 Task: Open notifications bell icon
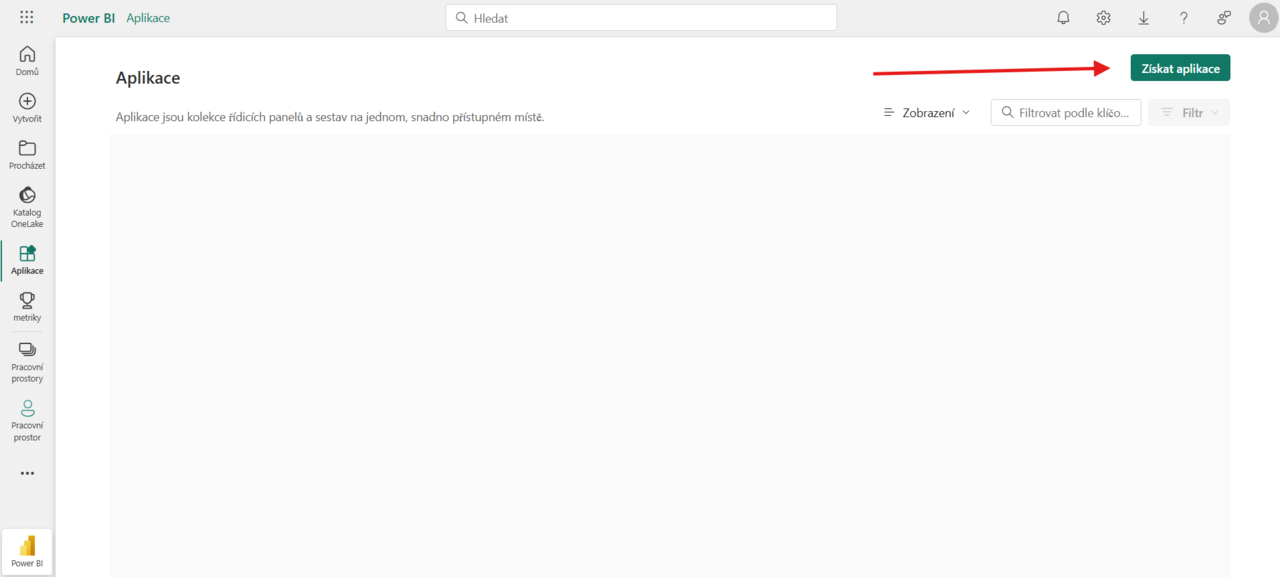click(x=1063, y=18)
